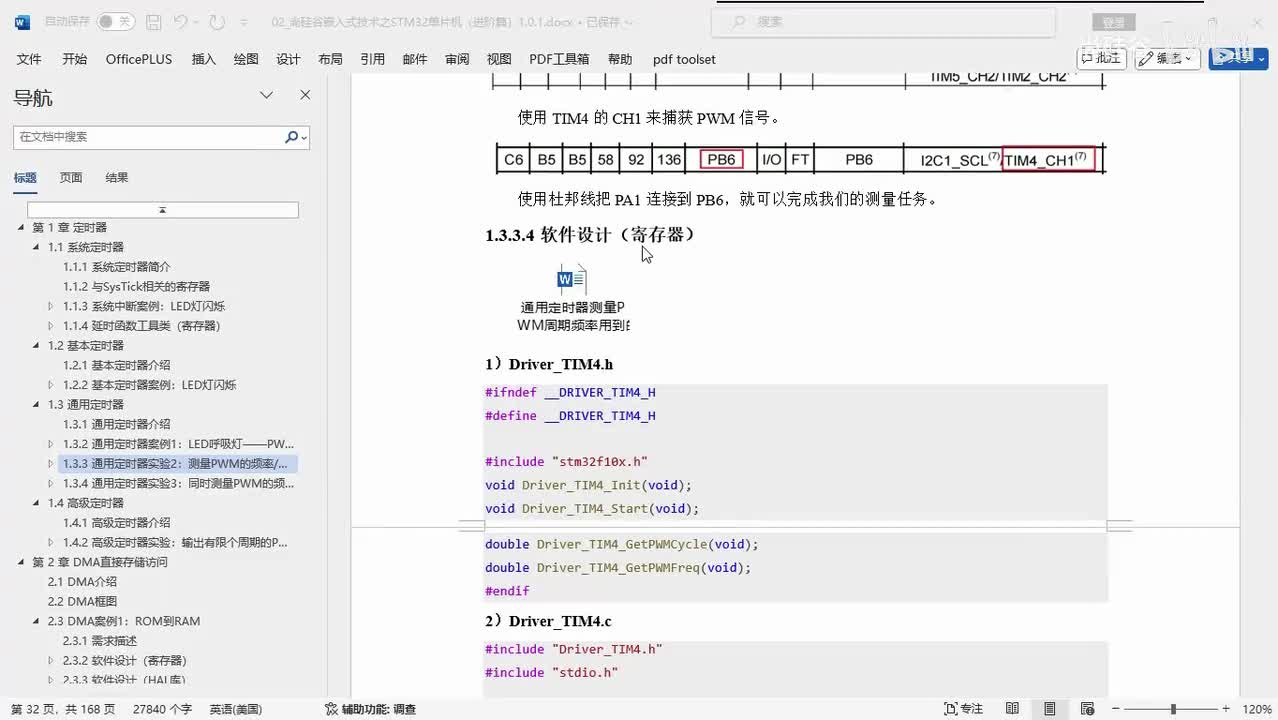
Task: Open the pdf toolset ribbon tab
Action: coord(684,59)
